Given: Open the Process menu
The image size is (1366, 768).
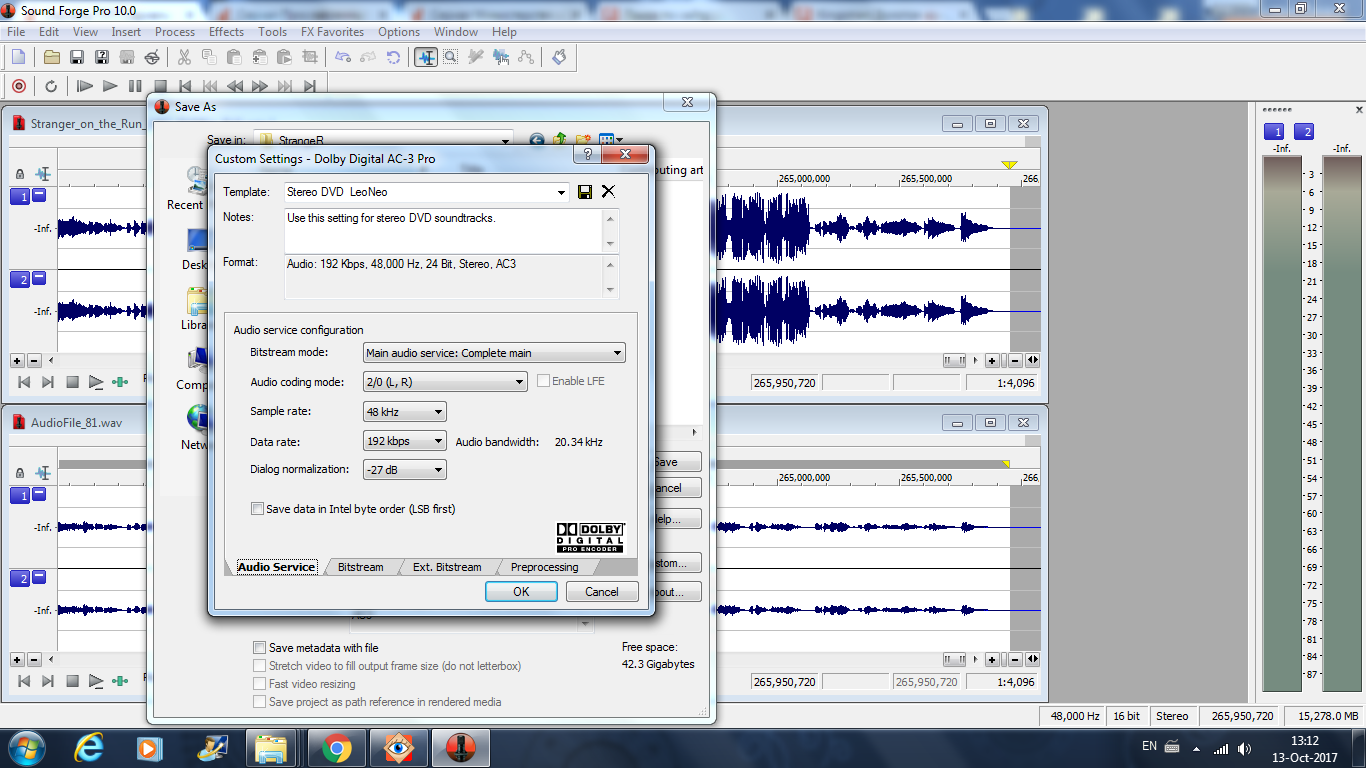Looking at the screenshot, I should (x=175, y=32).
